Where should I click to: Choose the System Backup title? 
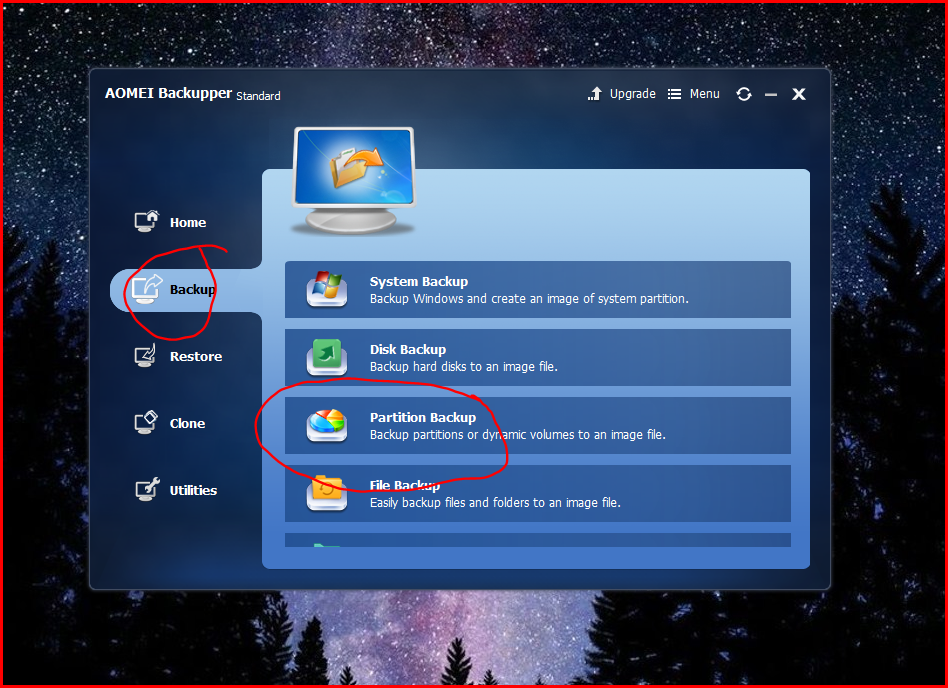[x=418, y=282]
